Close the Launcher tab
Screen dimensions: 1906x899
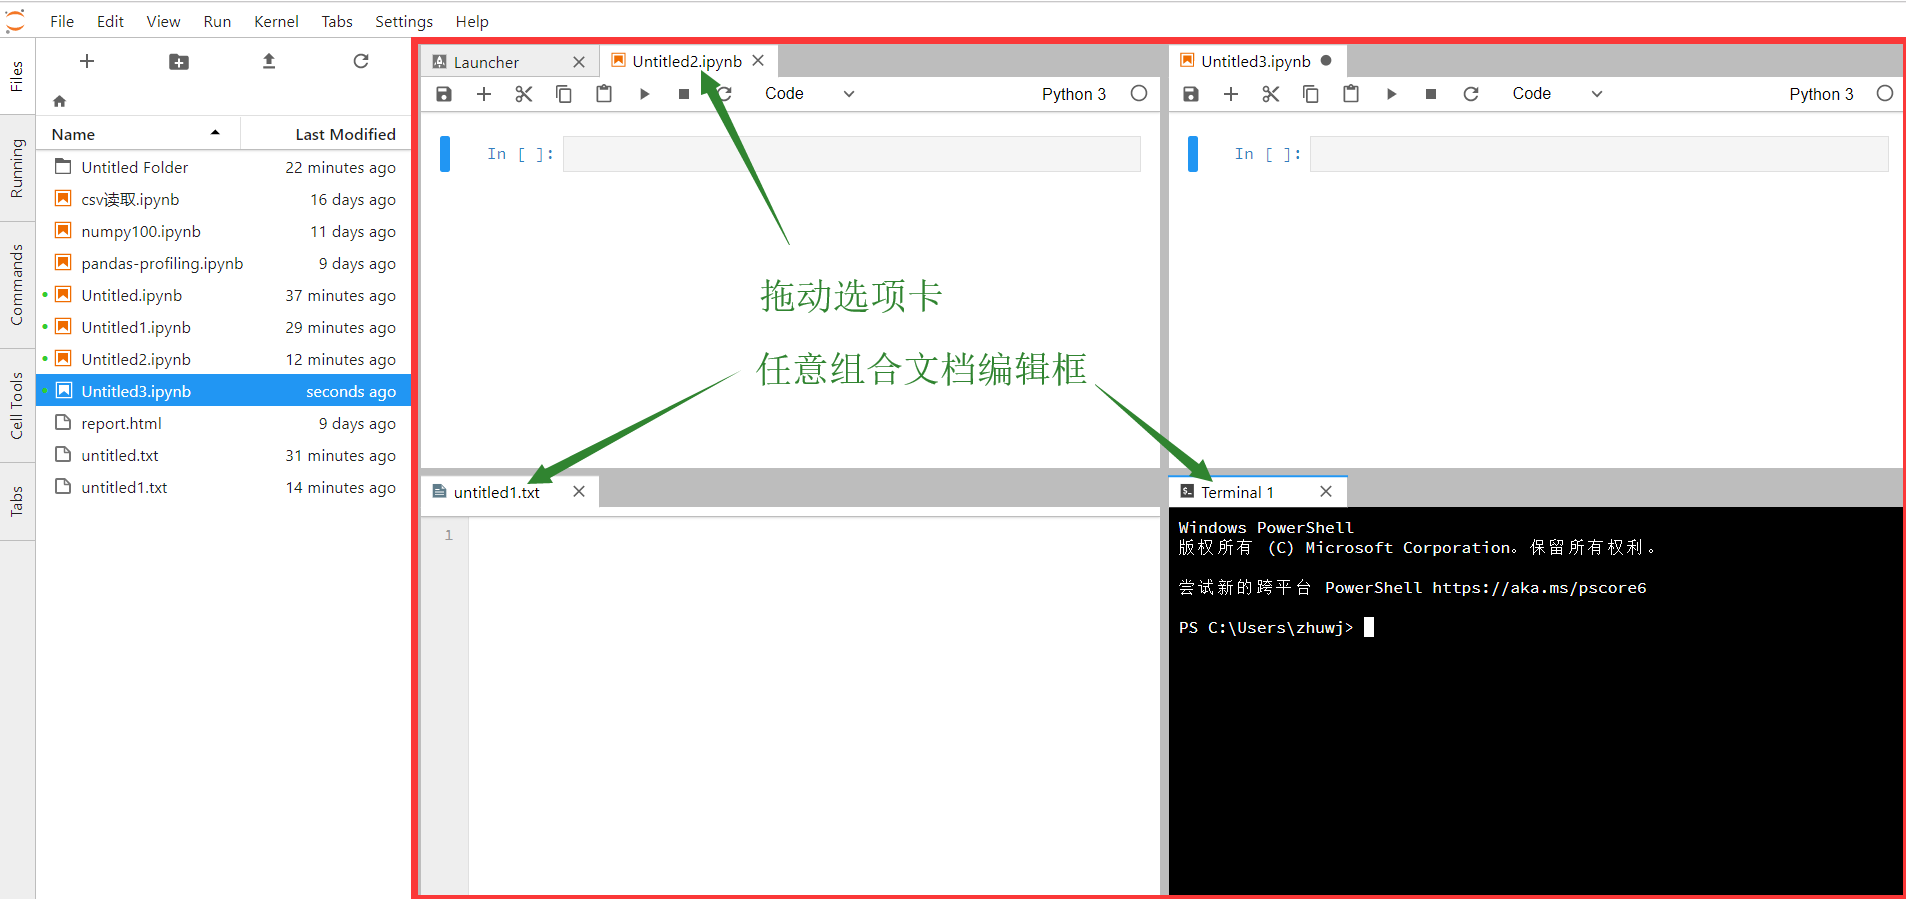click(579, 62)
